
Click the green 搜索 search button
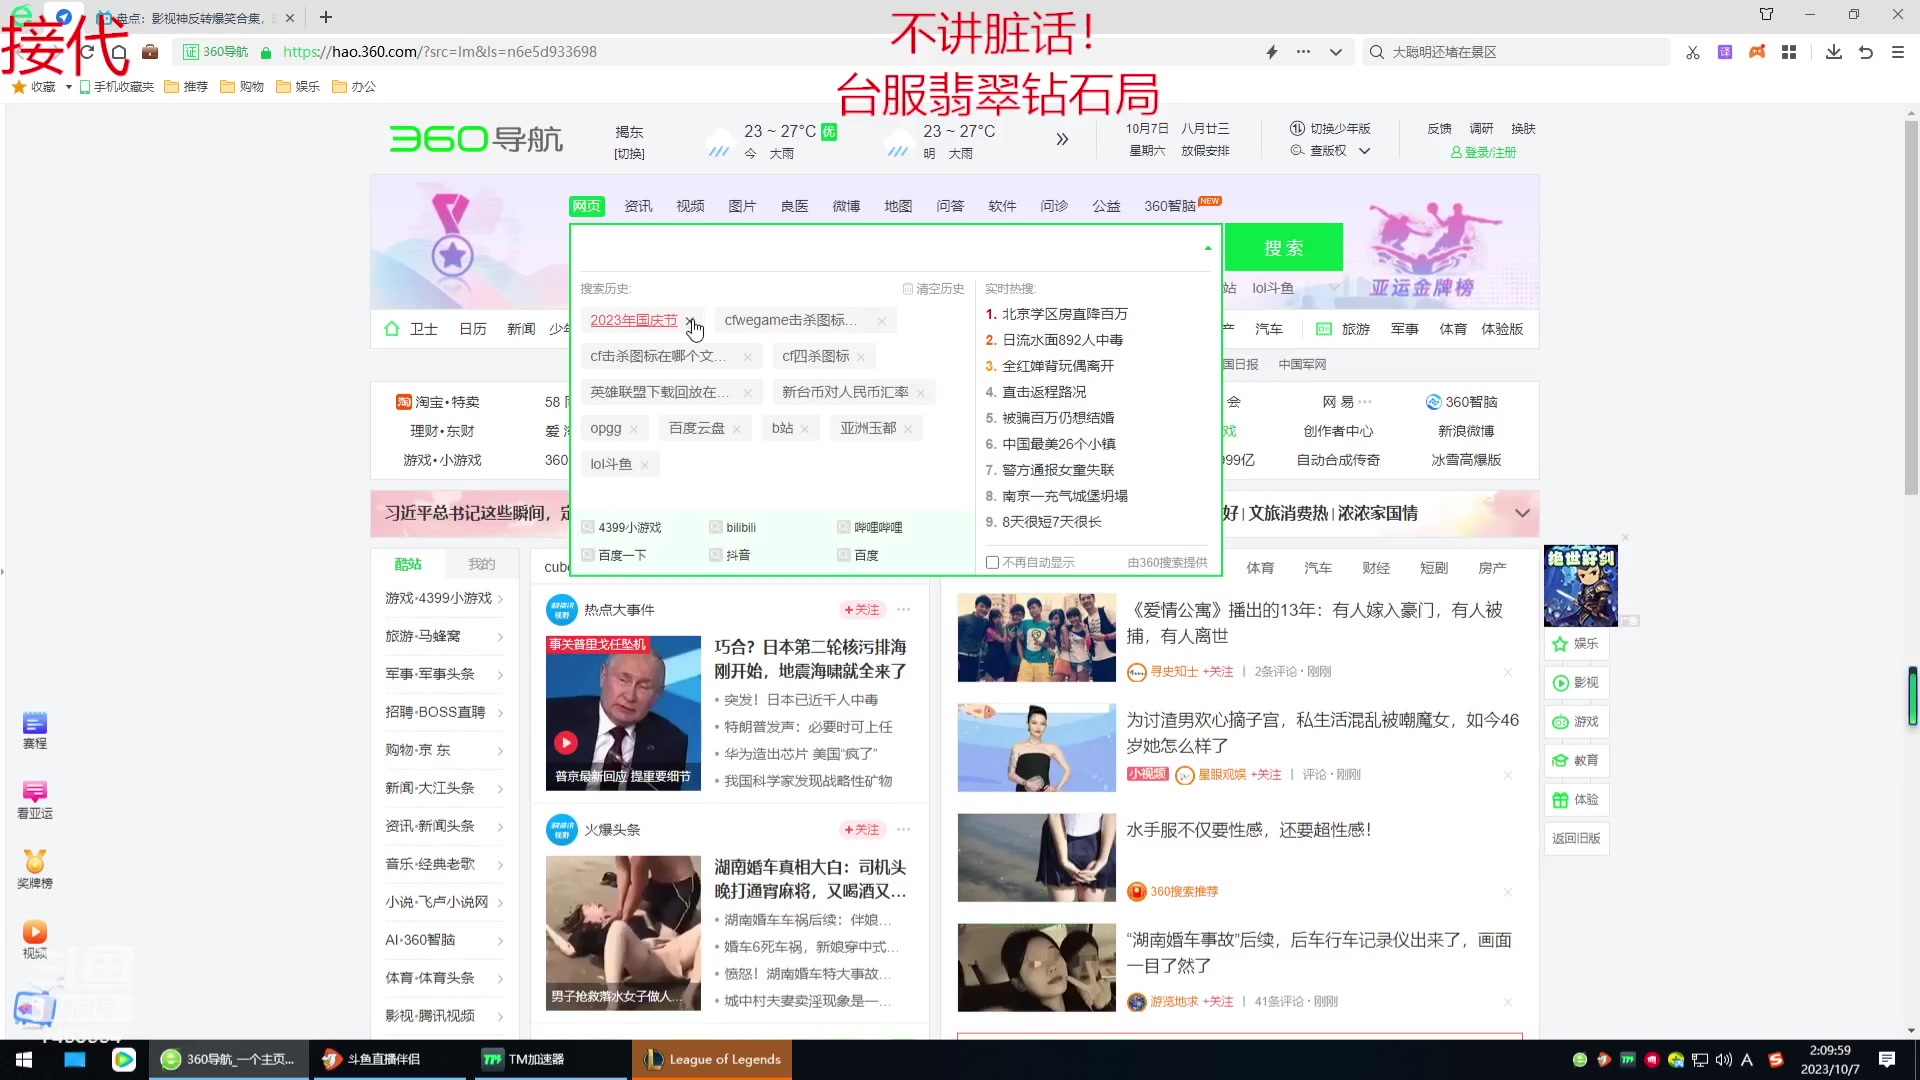1284,247
